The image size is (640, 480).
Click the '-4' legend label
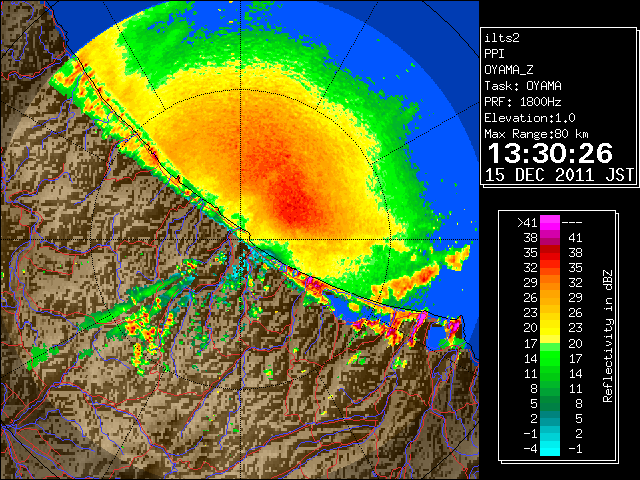(530, 449)
